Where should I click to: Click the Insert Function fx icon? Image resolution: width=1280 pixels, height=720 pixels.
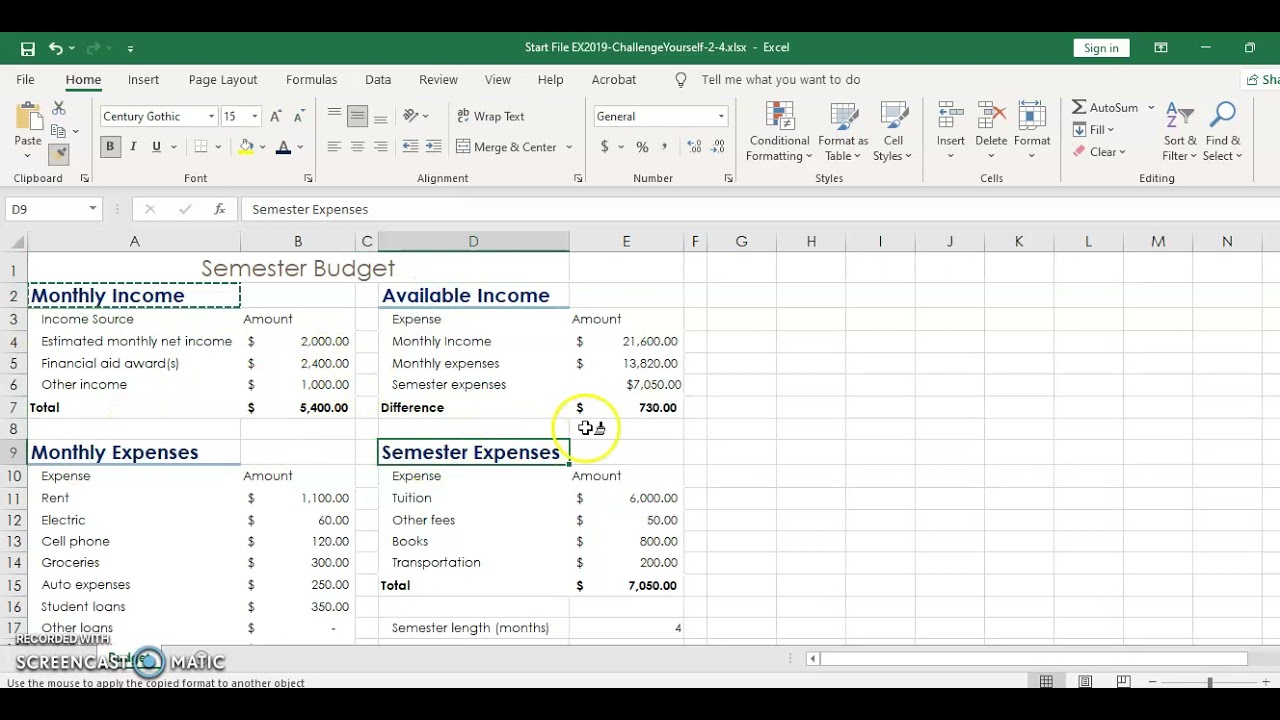(x=219, y=209)
